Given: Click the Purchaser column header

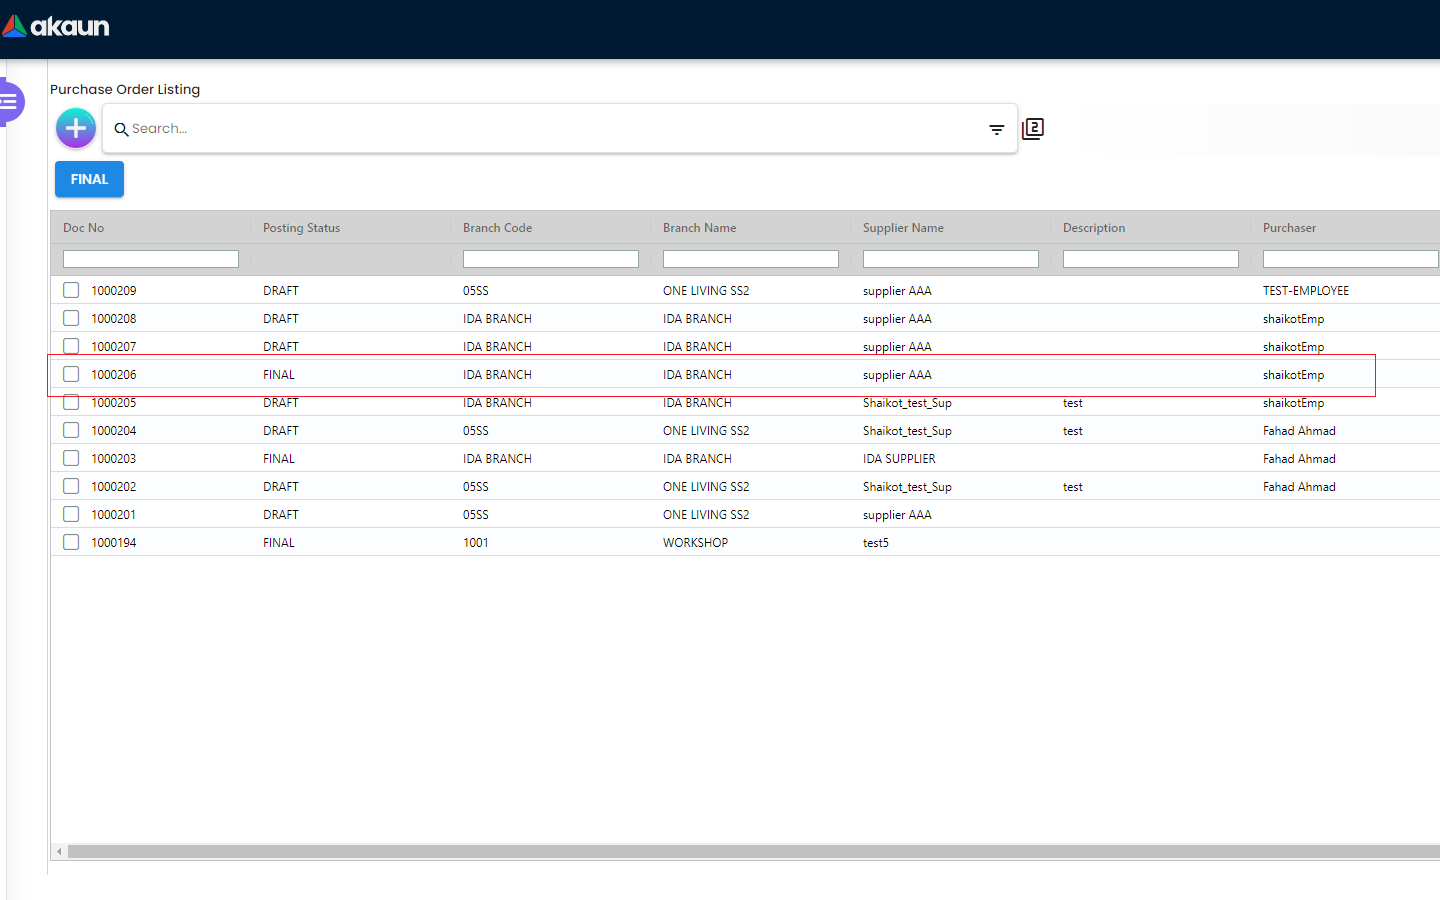Looking at the screenshot, I should point(1289,228).
